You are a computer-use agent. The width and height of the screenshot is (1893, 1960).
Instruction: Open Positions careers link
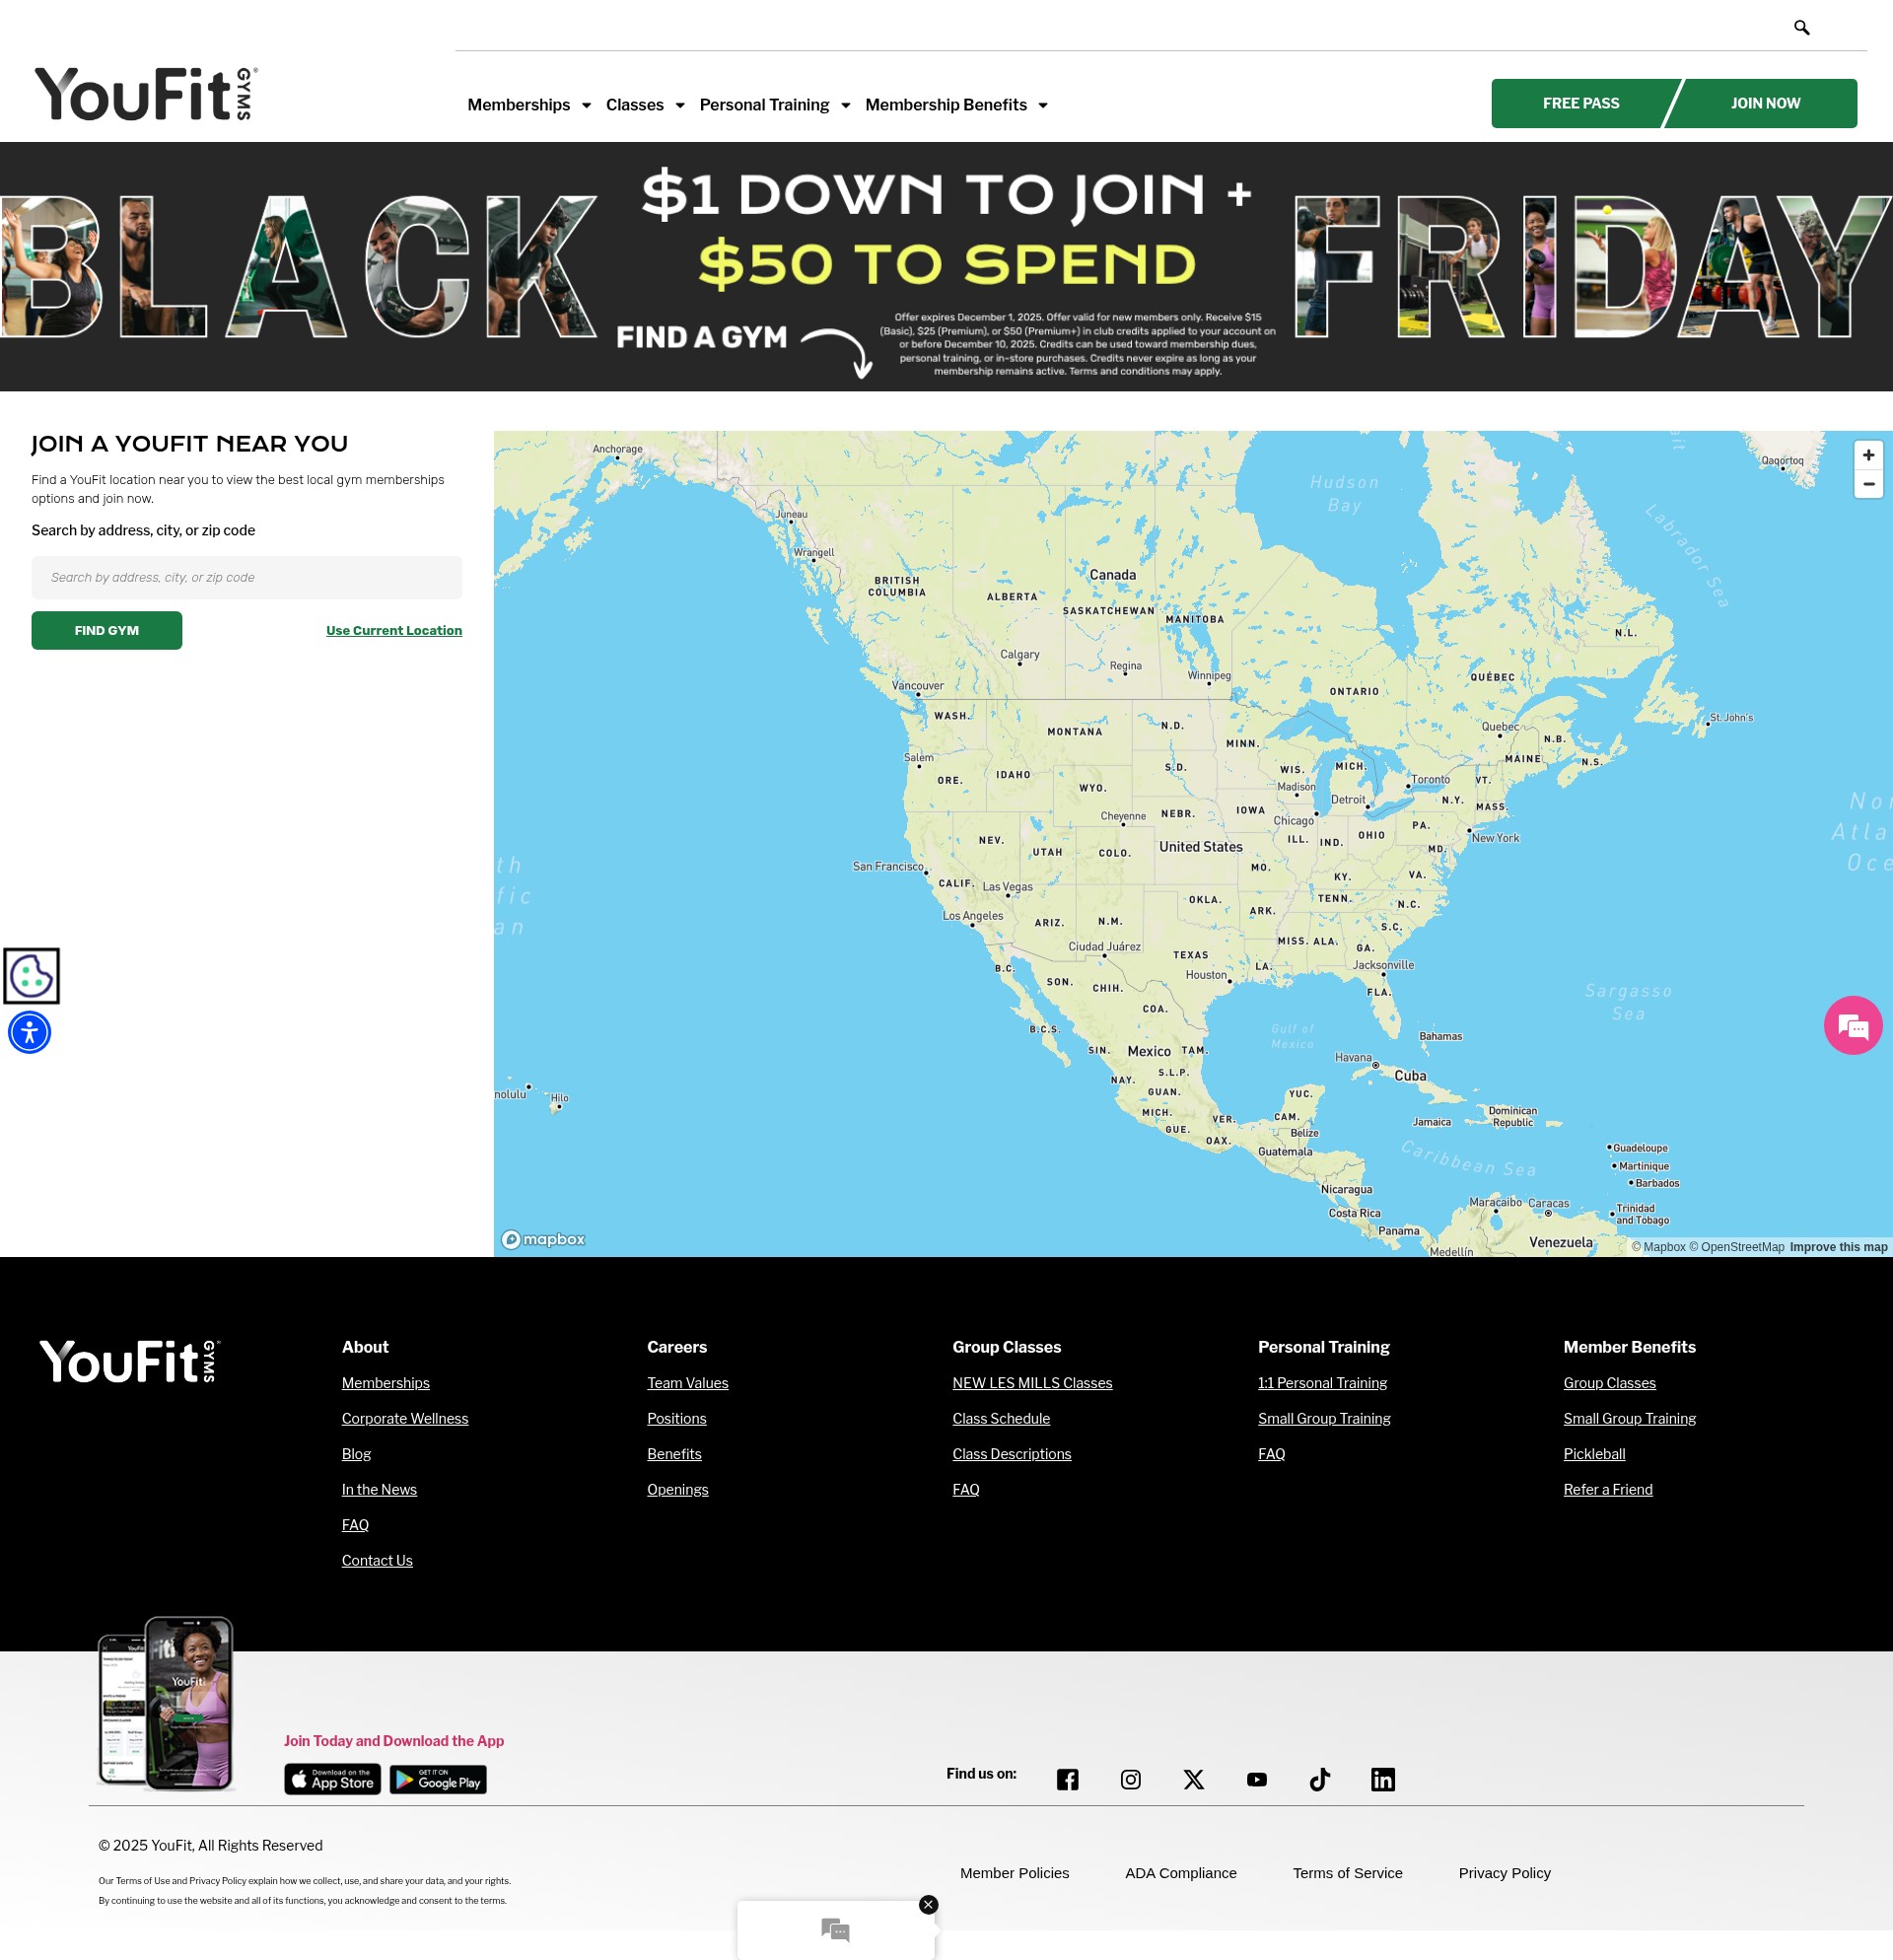tap(677, 1418)
